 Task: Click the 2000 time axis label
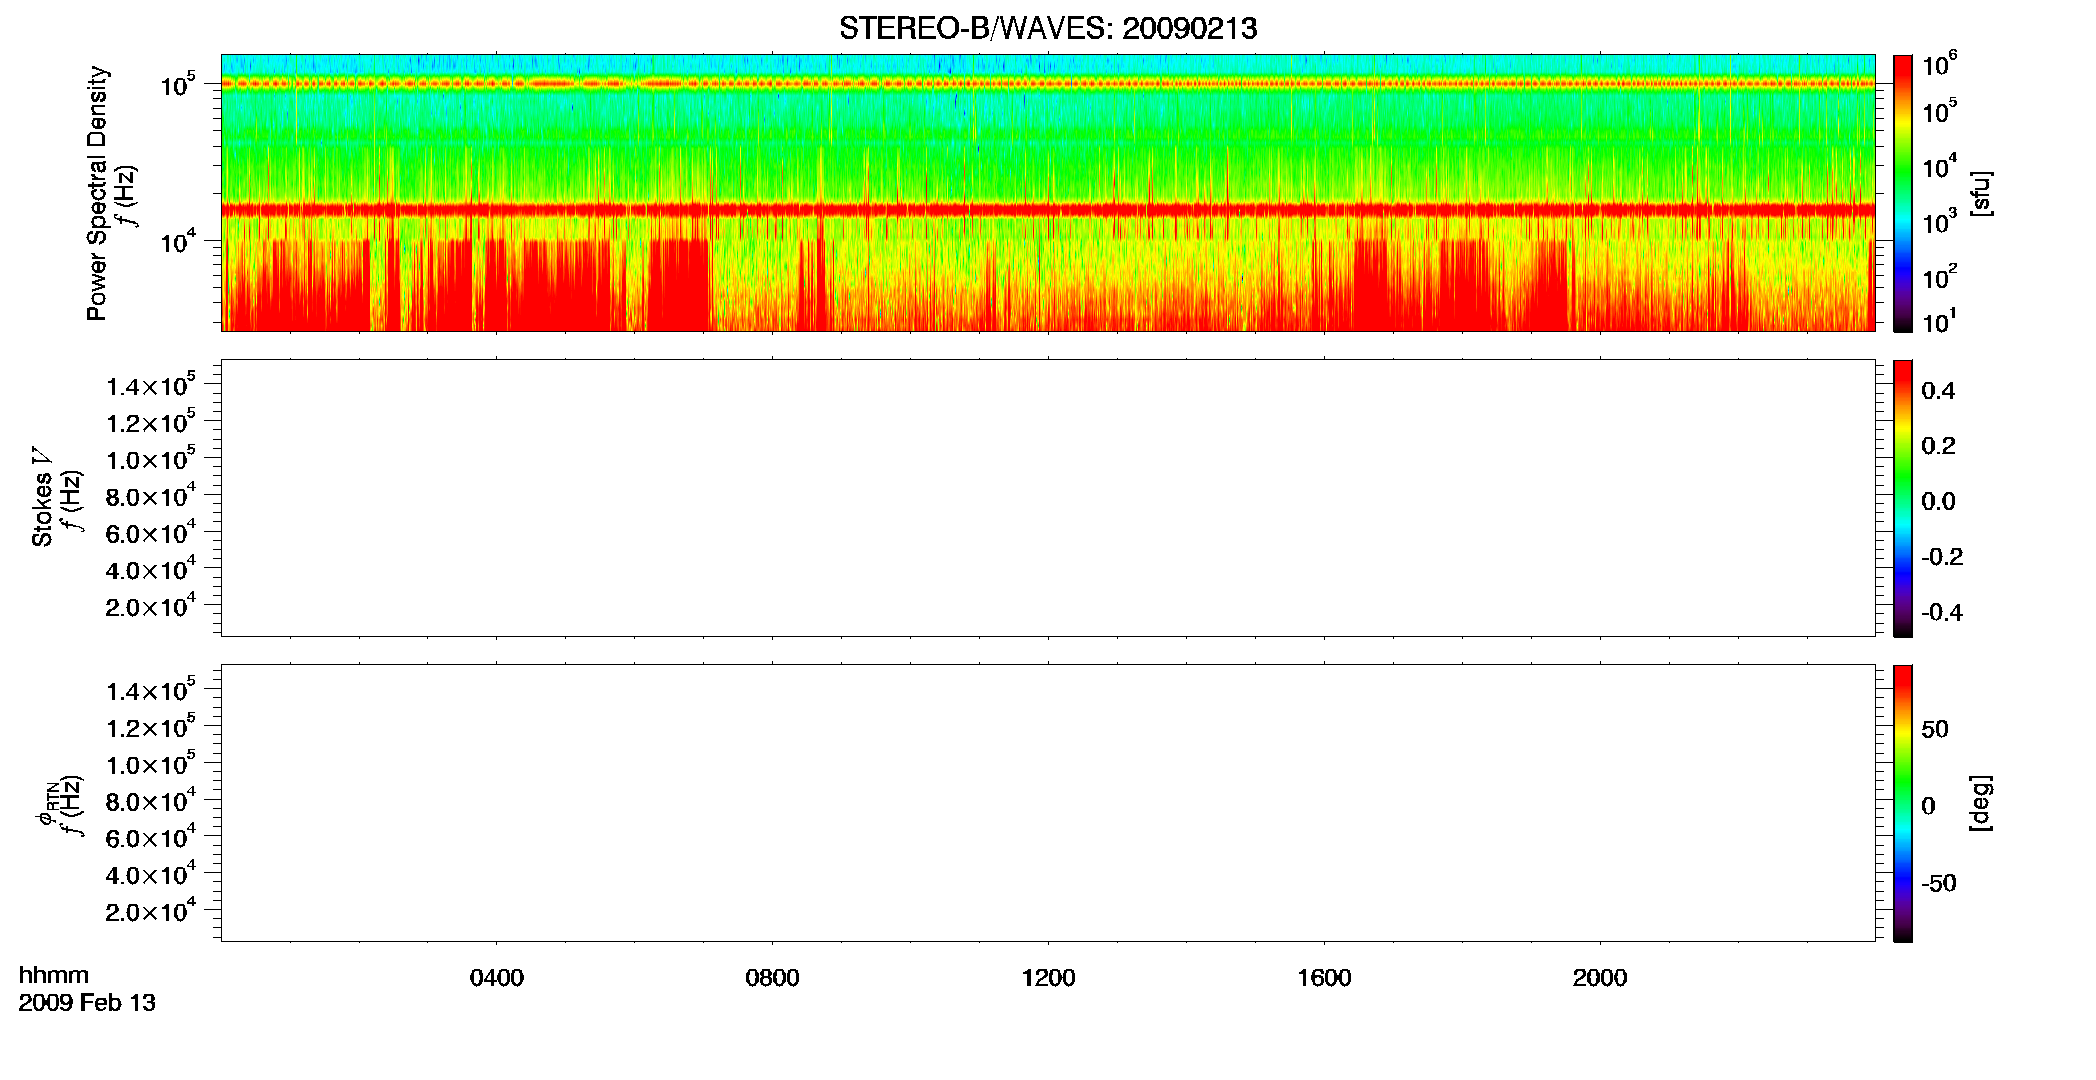(1600, 978)
